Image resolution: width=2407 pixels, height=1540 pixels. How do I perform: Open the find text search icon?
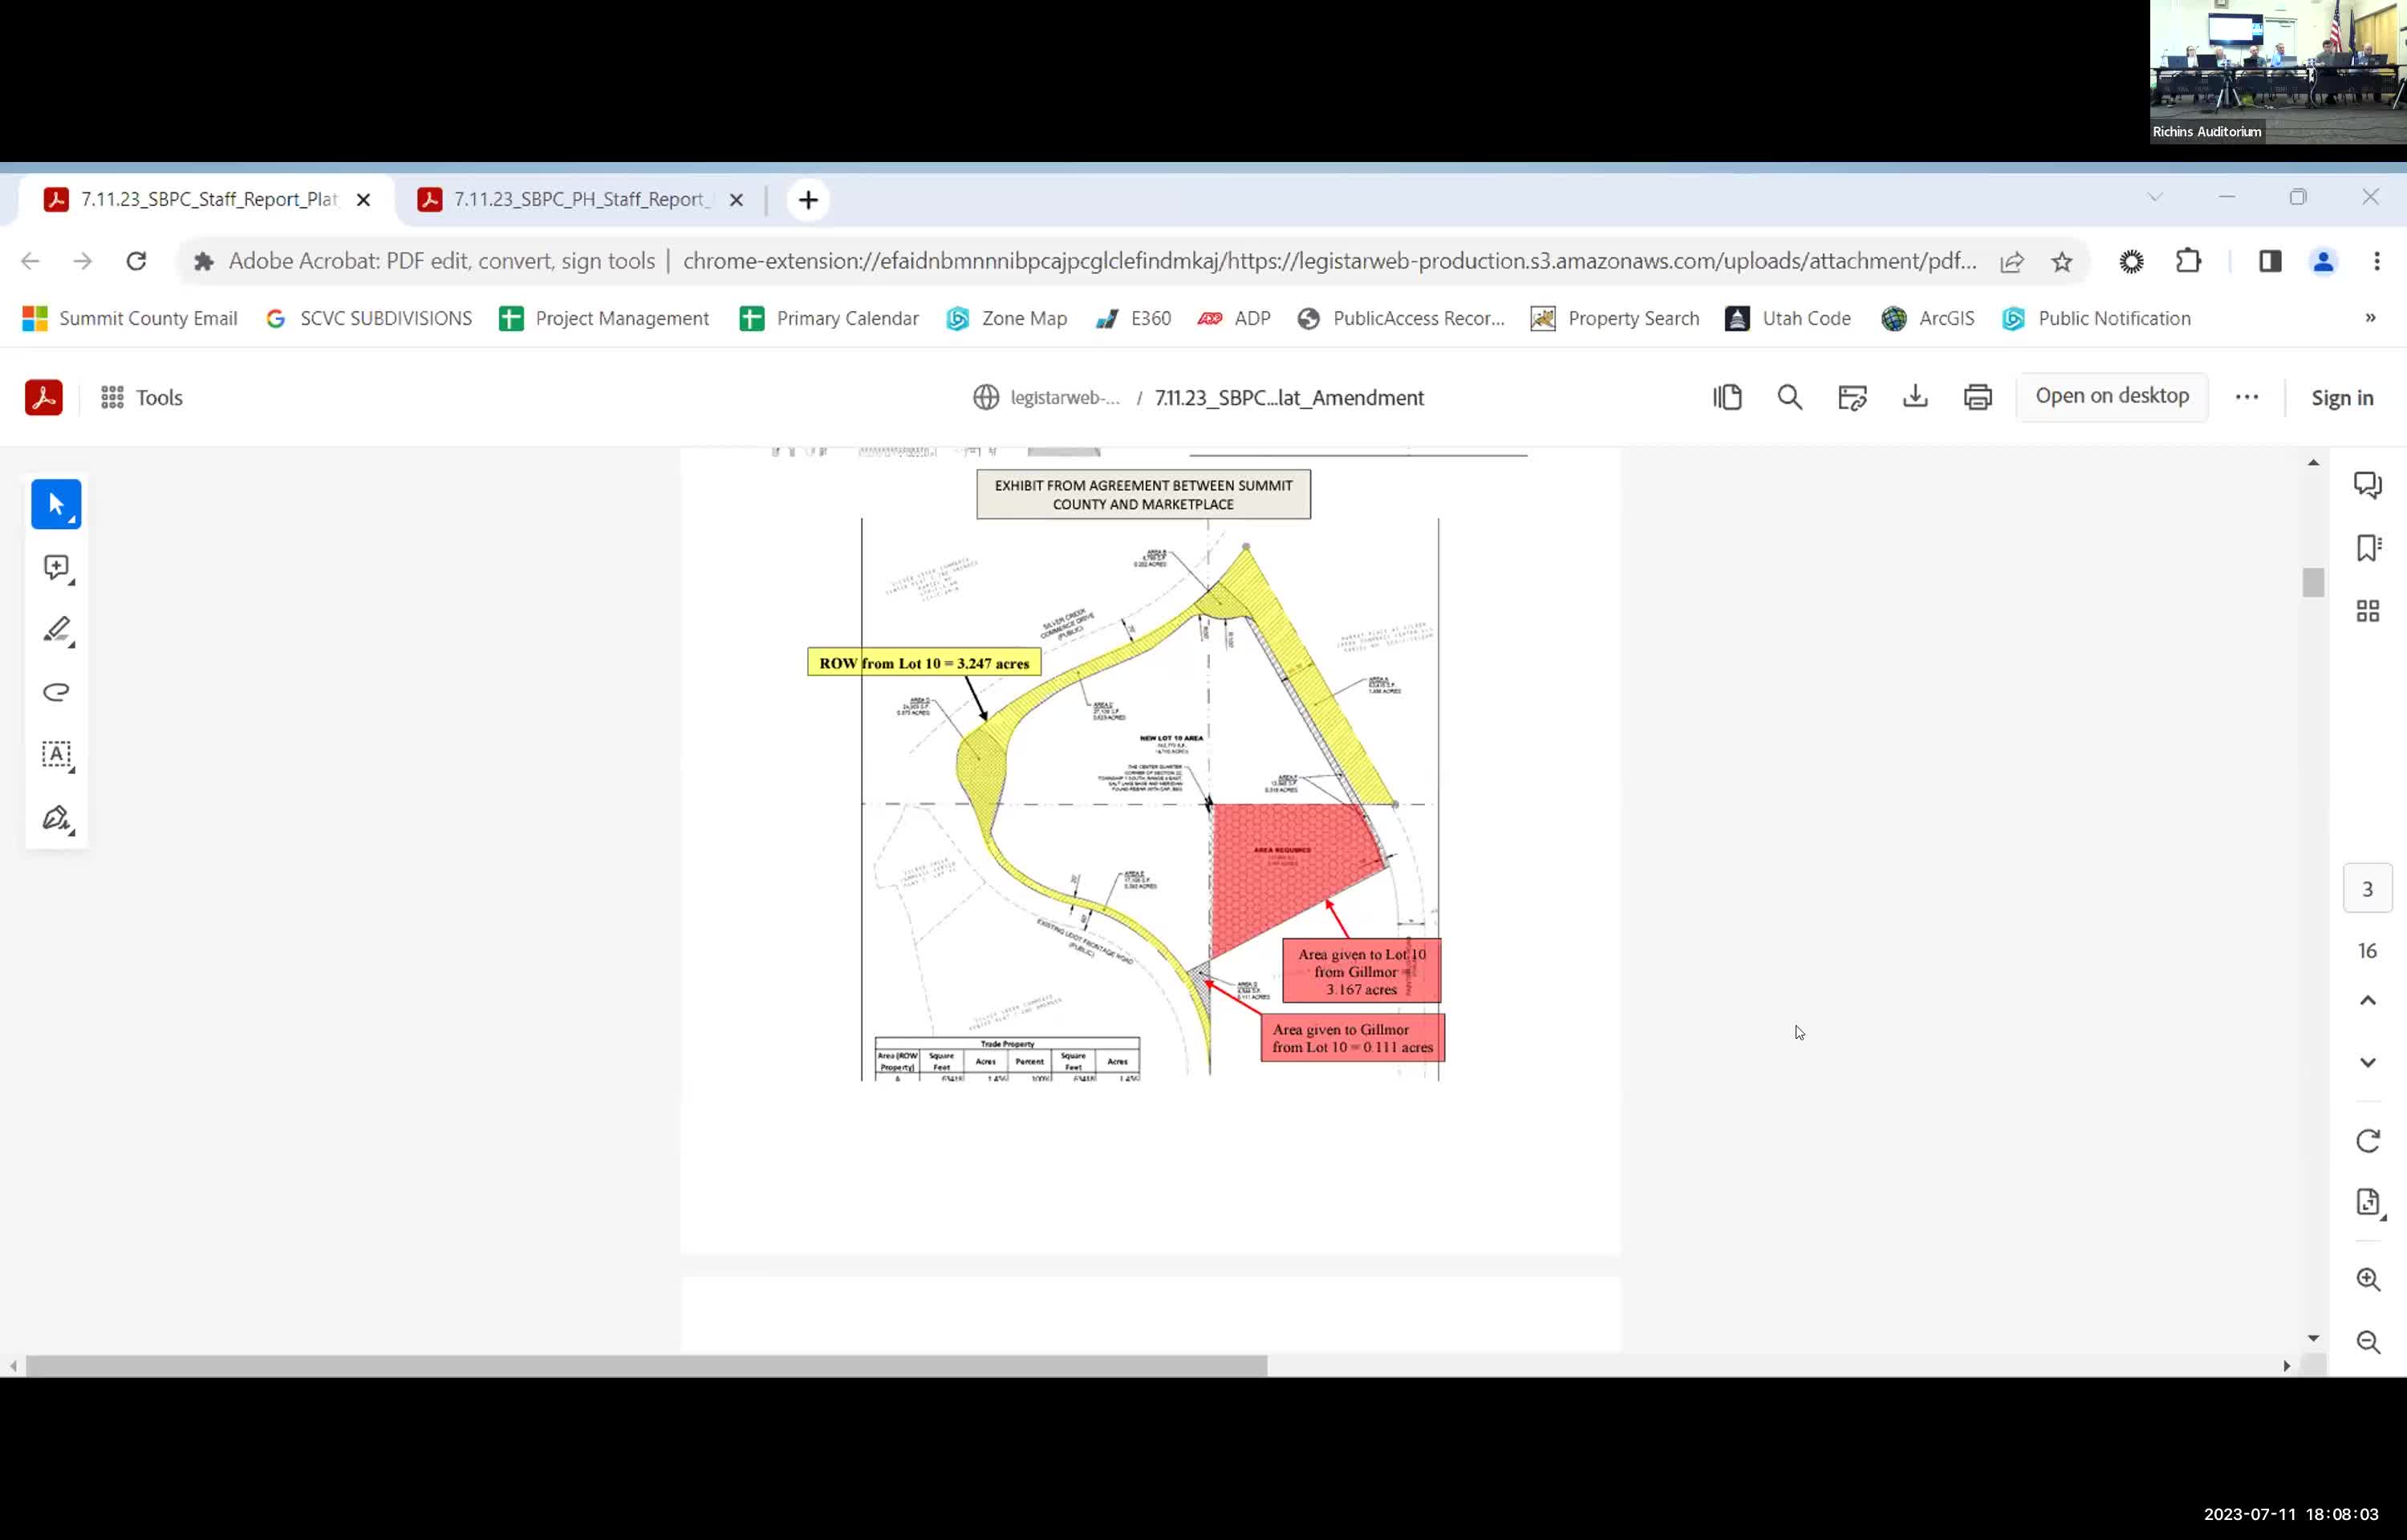1789,398
